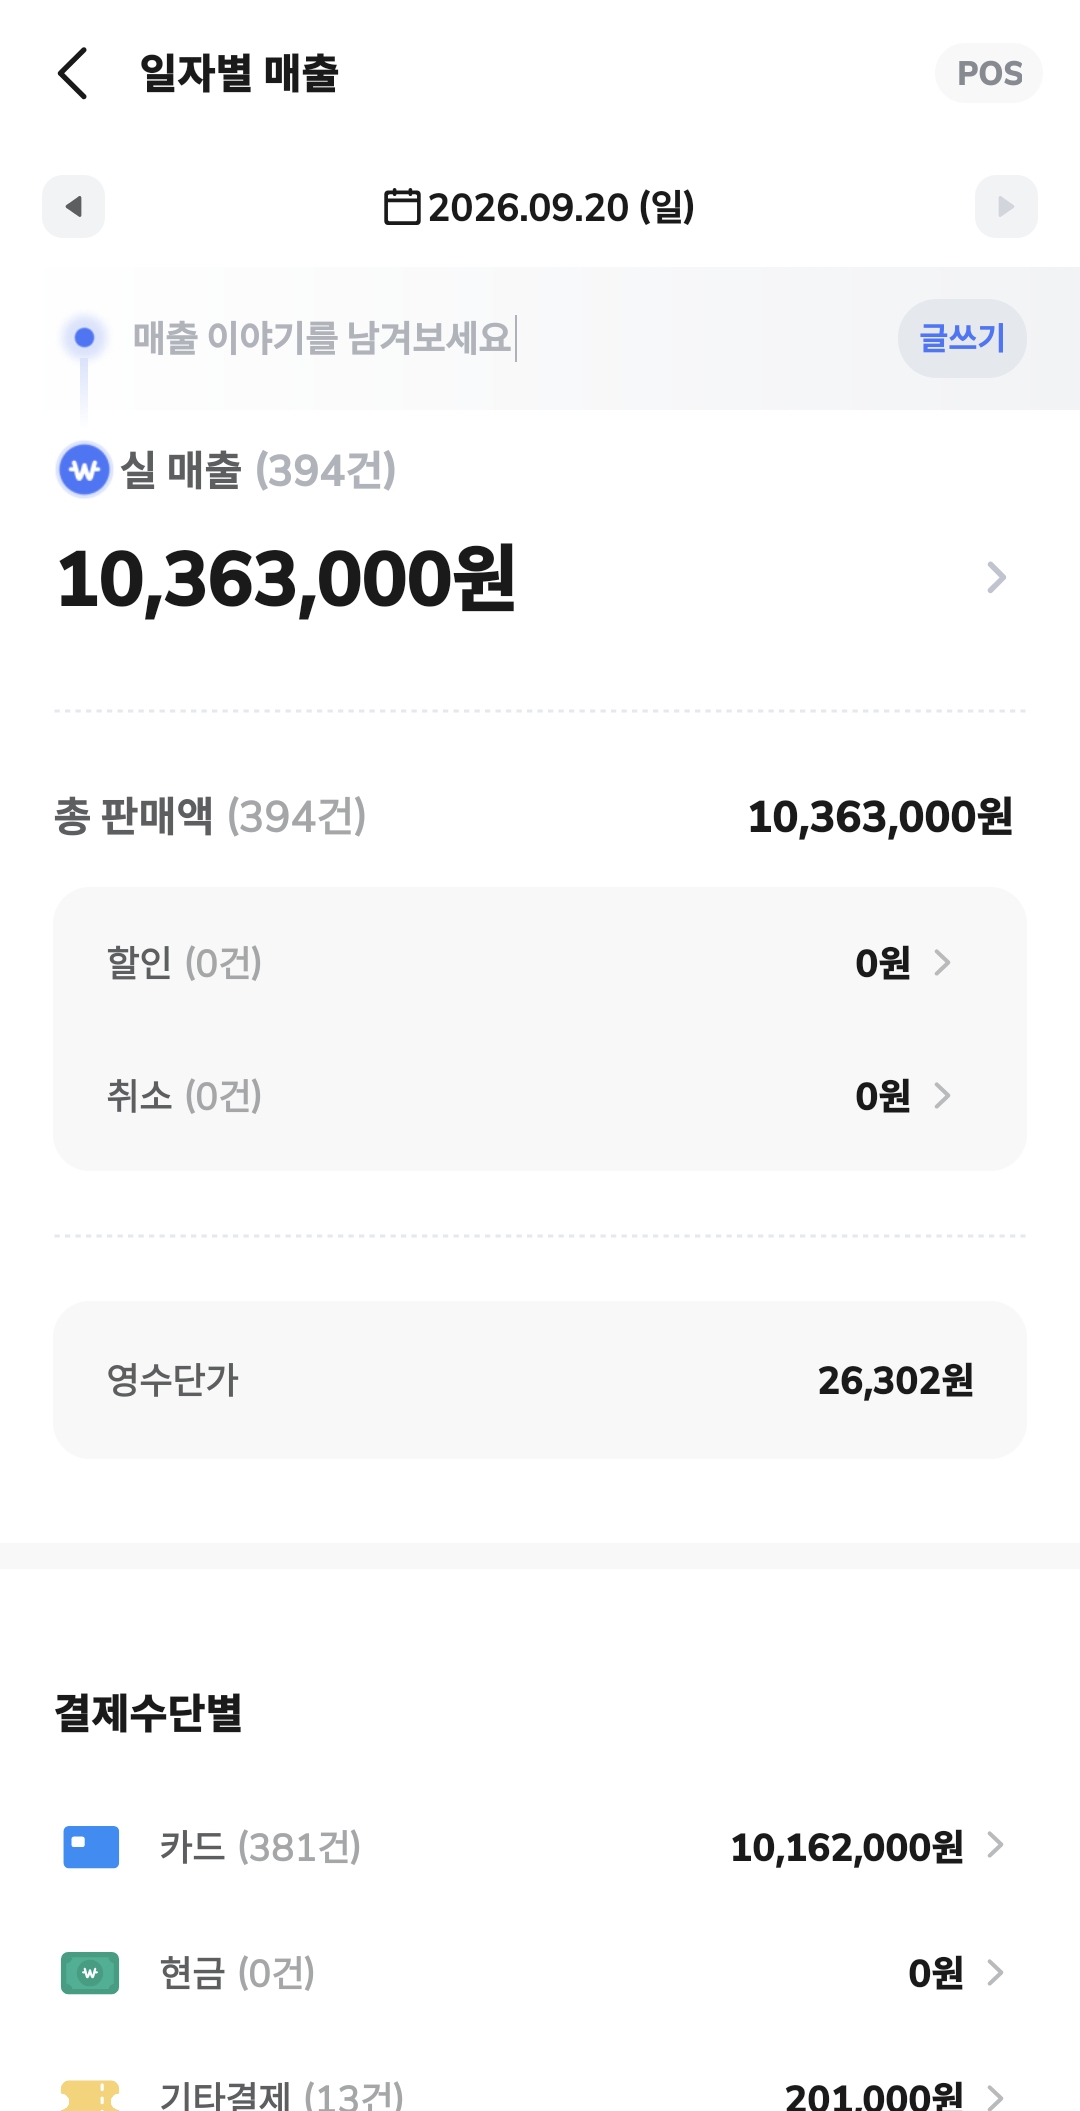Go to the next day's sales
1080x2111 pixels.
1006,207
